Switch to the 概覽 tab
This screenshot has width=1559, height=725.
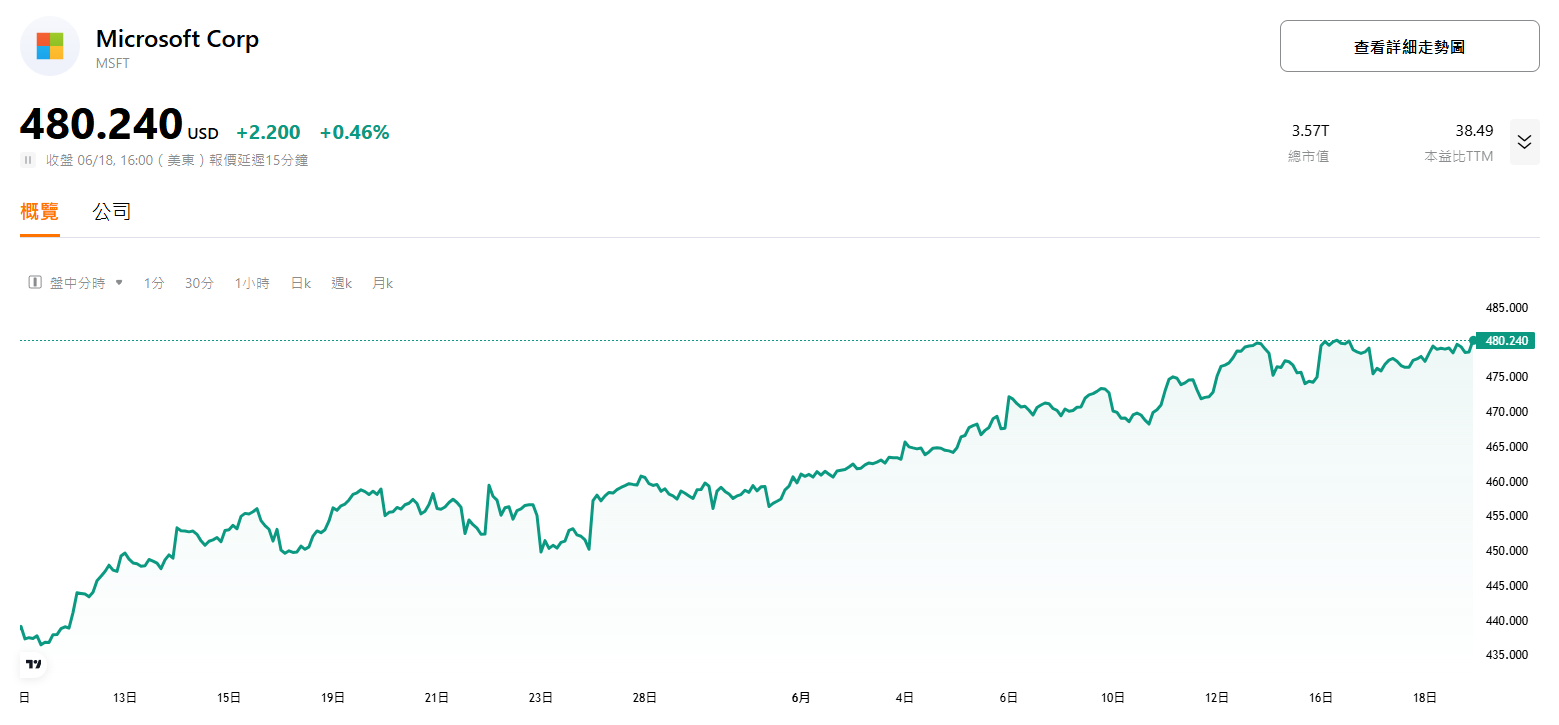point(39,211)
